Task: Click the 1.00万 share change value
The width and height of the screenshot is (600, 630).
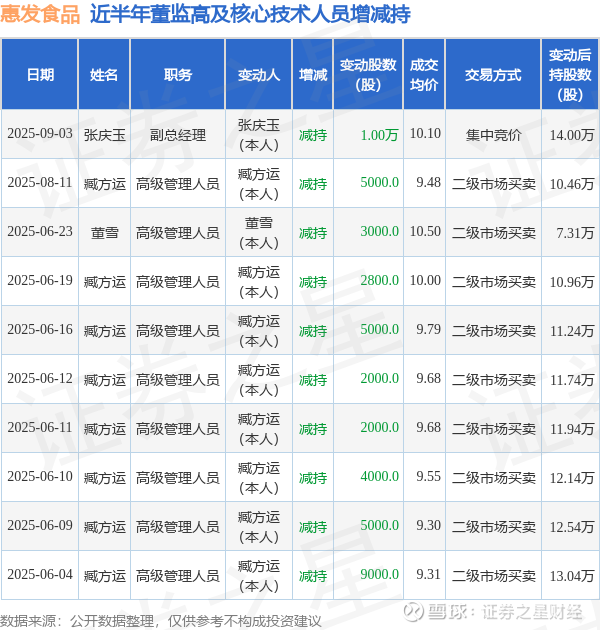Action: click(379, 135)
